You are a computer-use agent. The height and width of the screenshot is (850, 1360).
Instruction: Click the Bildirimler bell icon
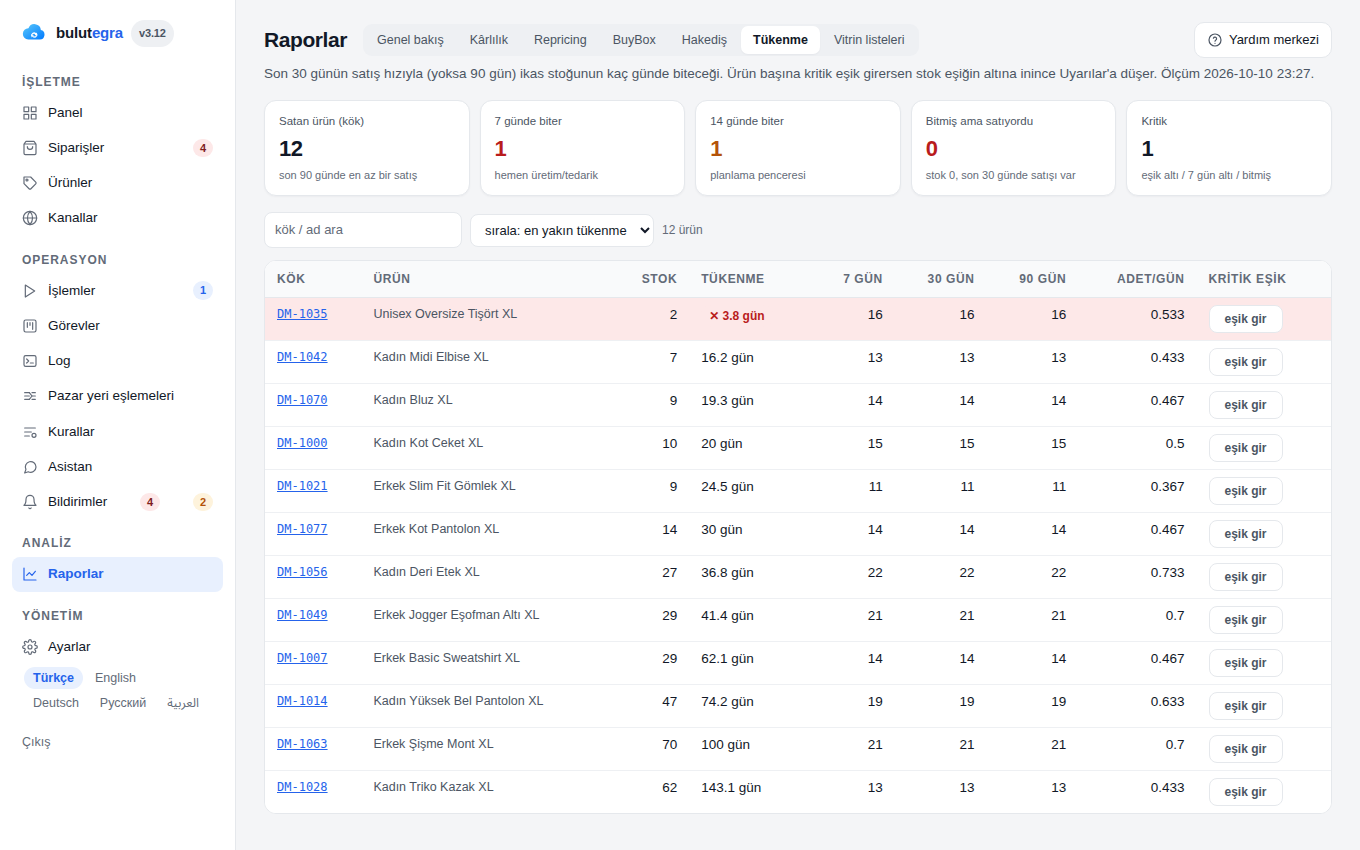point(30,502)
